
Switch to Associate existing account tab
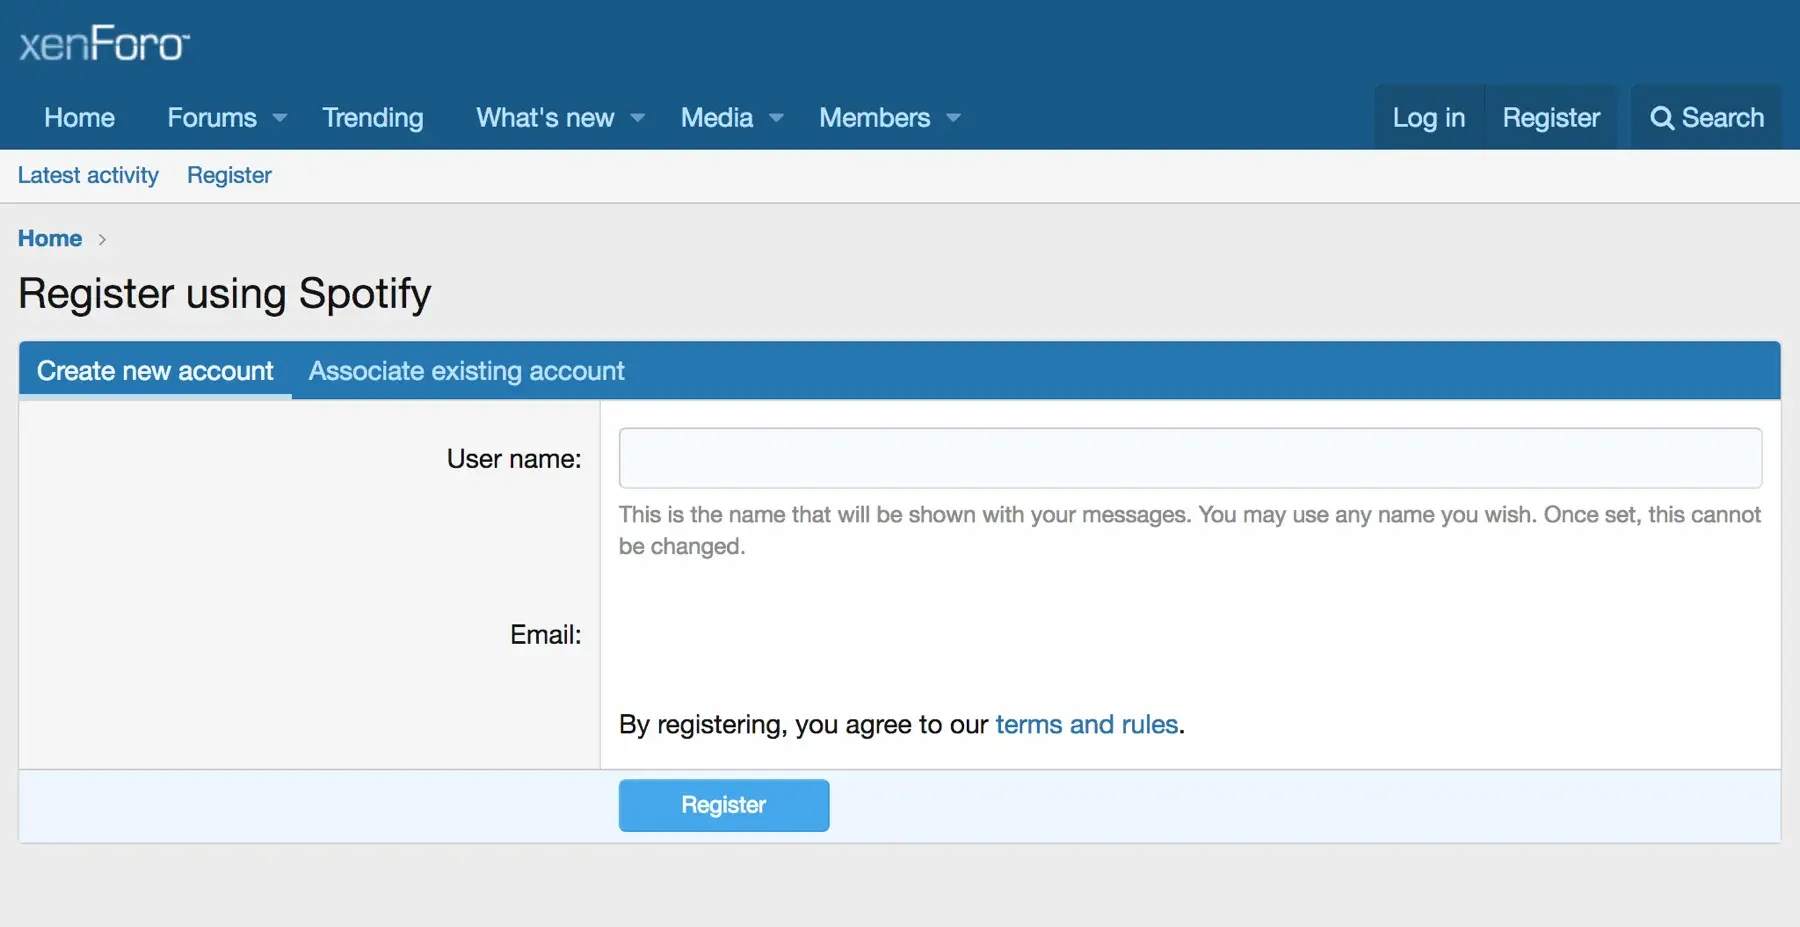tap(466, 371)
